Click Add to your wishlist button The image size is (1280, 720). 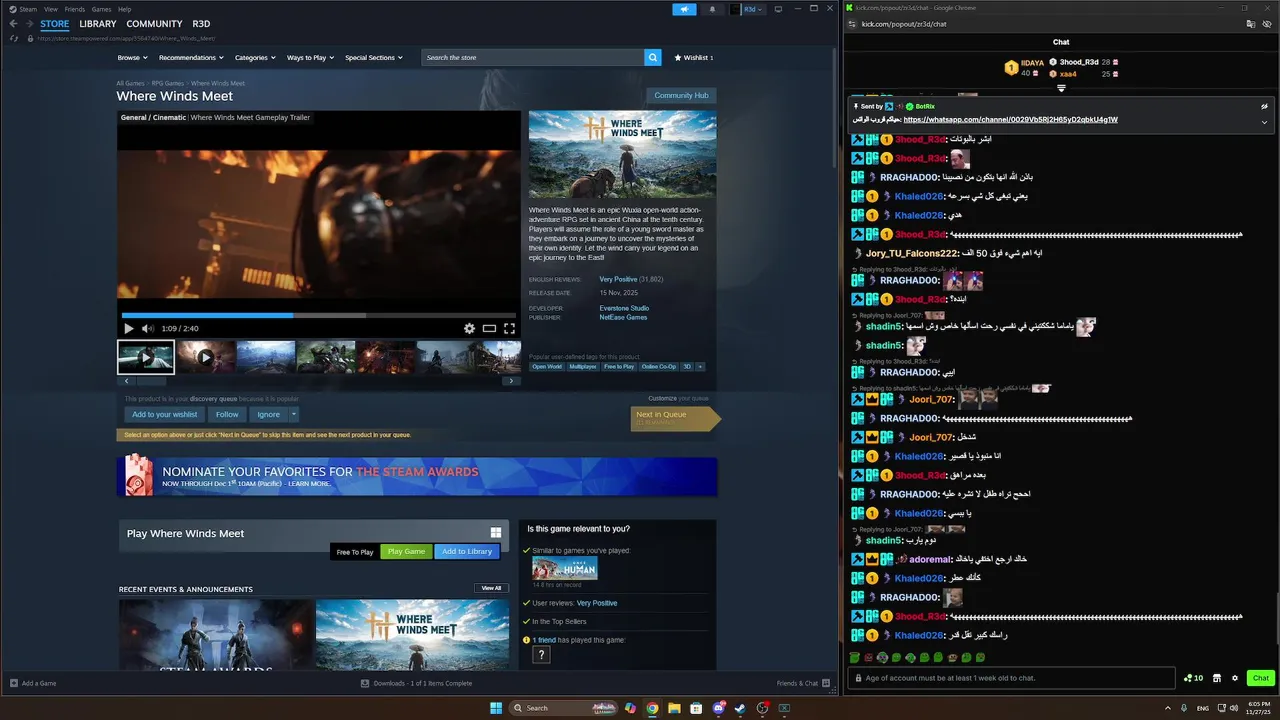pyautogui.click(x=165, y=414)
